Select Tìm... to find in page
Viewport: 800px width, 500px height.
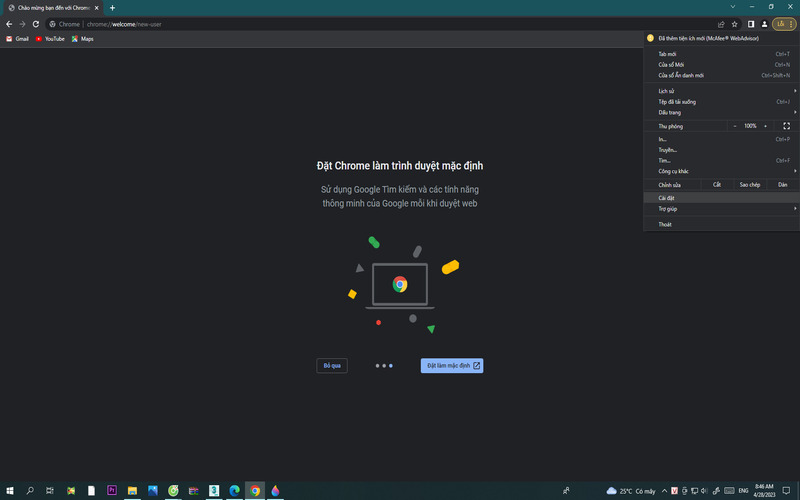click(721, 161)
